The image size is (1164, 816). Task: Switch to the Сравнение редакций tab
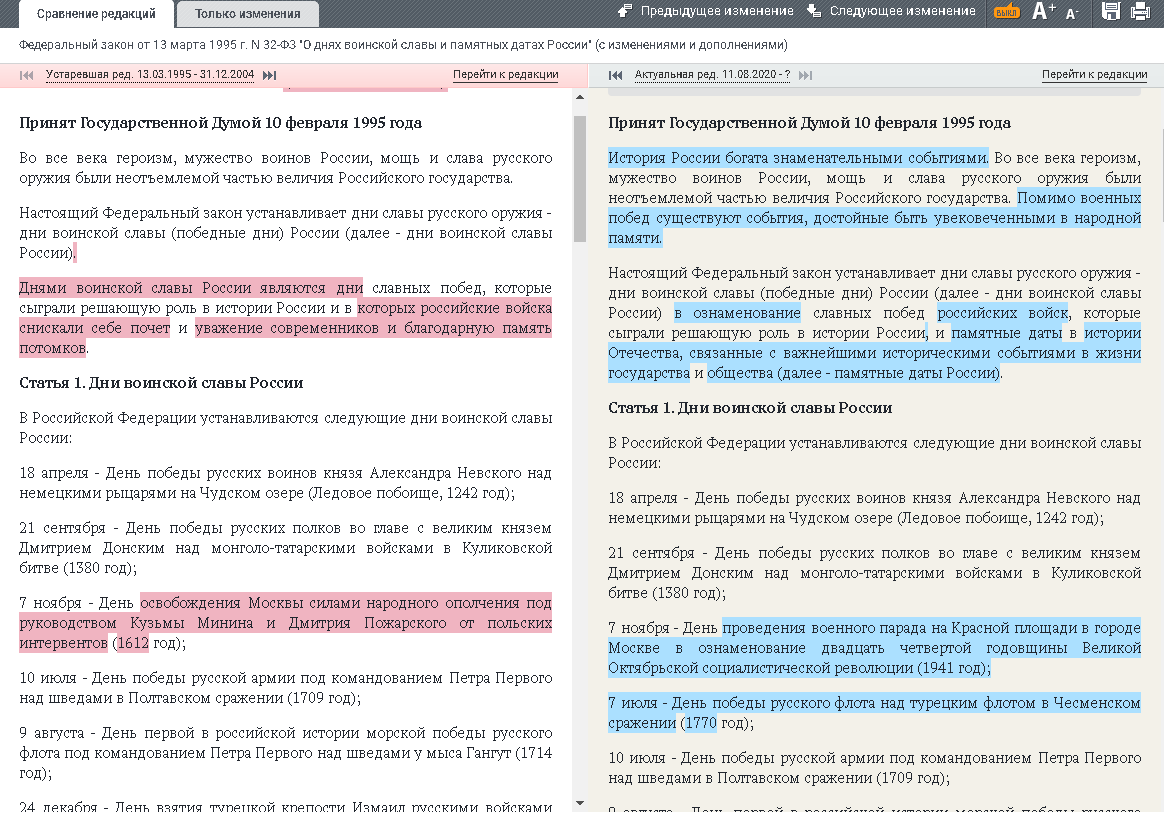pyautogui.click(x=97, y=13)
